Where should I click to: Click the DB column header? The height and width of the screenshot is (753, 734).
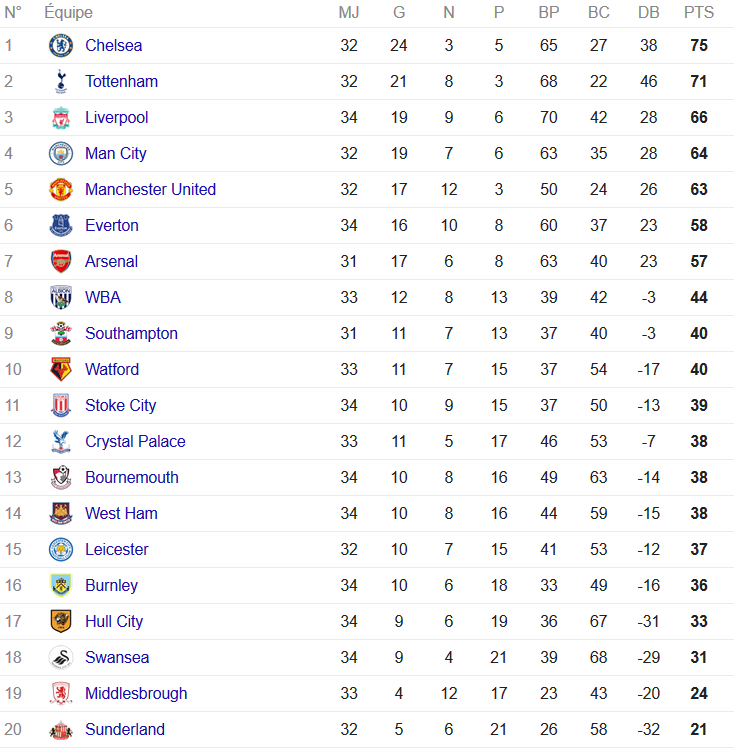pos(649,12)
